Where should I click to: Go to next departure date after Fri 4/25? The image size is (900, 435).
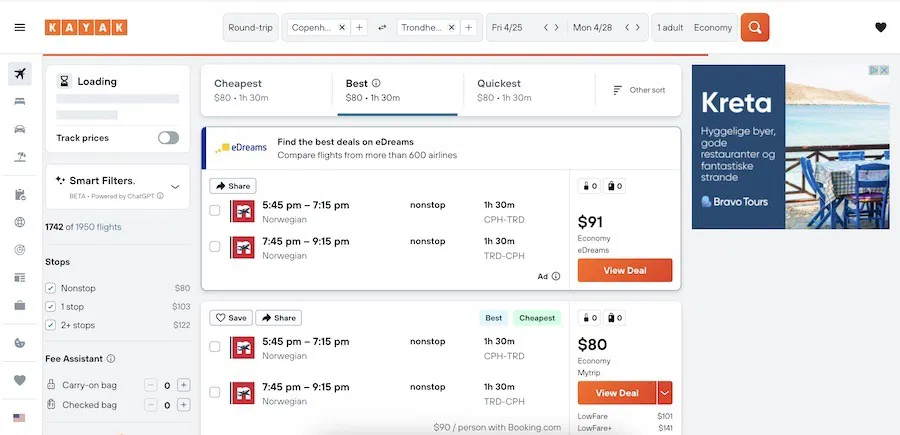[x=556, y=28]
